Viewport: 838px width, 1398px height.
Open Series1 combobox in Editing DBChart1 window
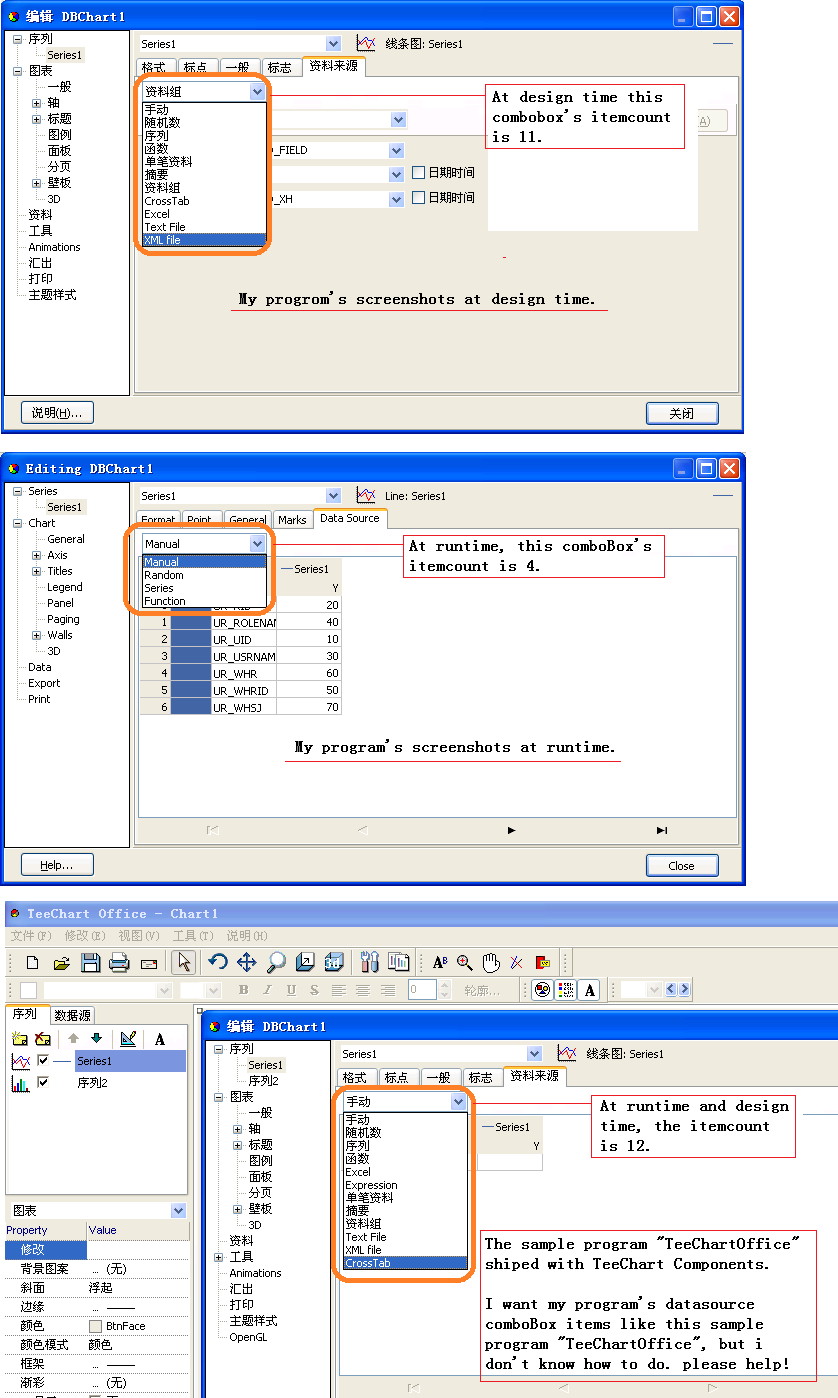(x=240, y=495)
